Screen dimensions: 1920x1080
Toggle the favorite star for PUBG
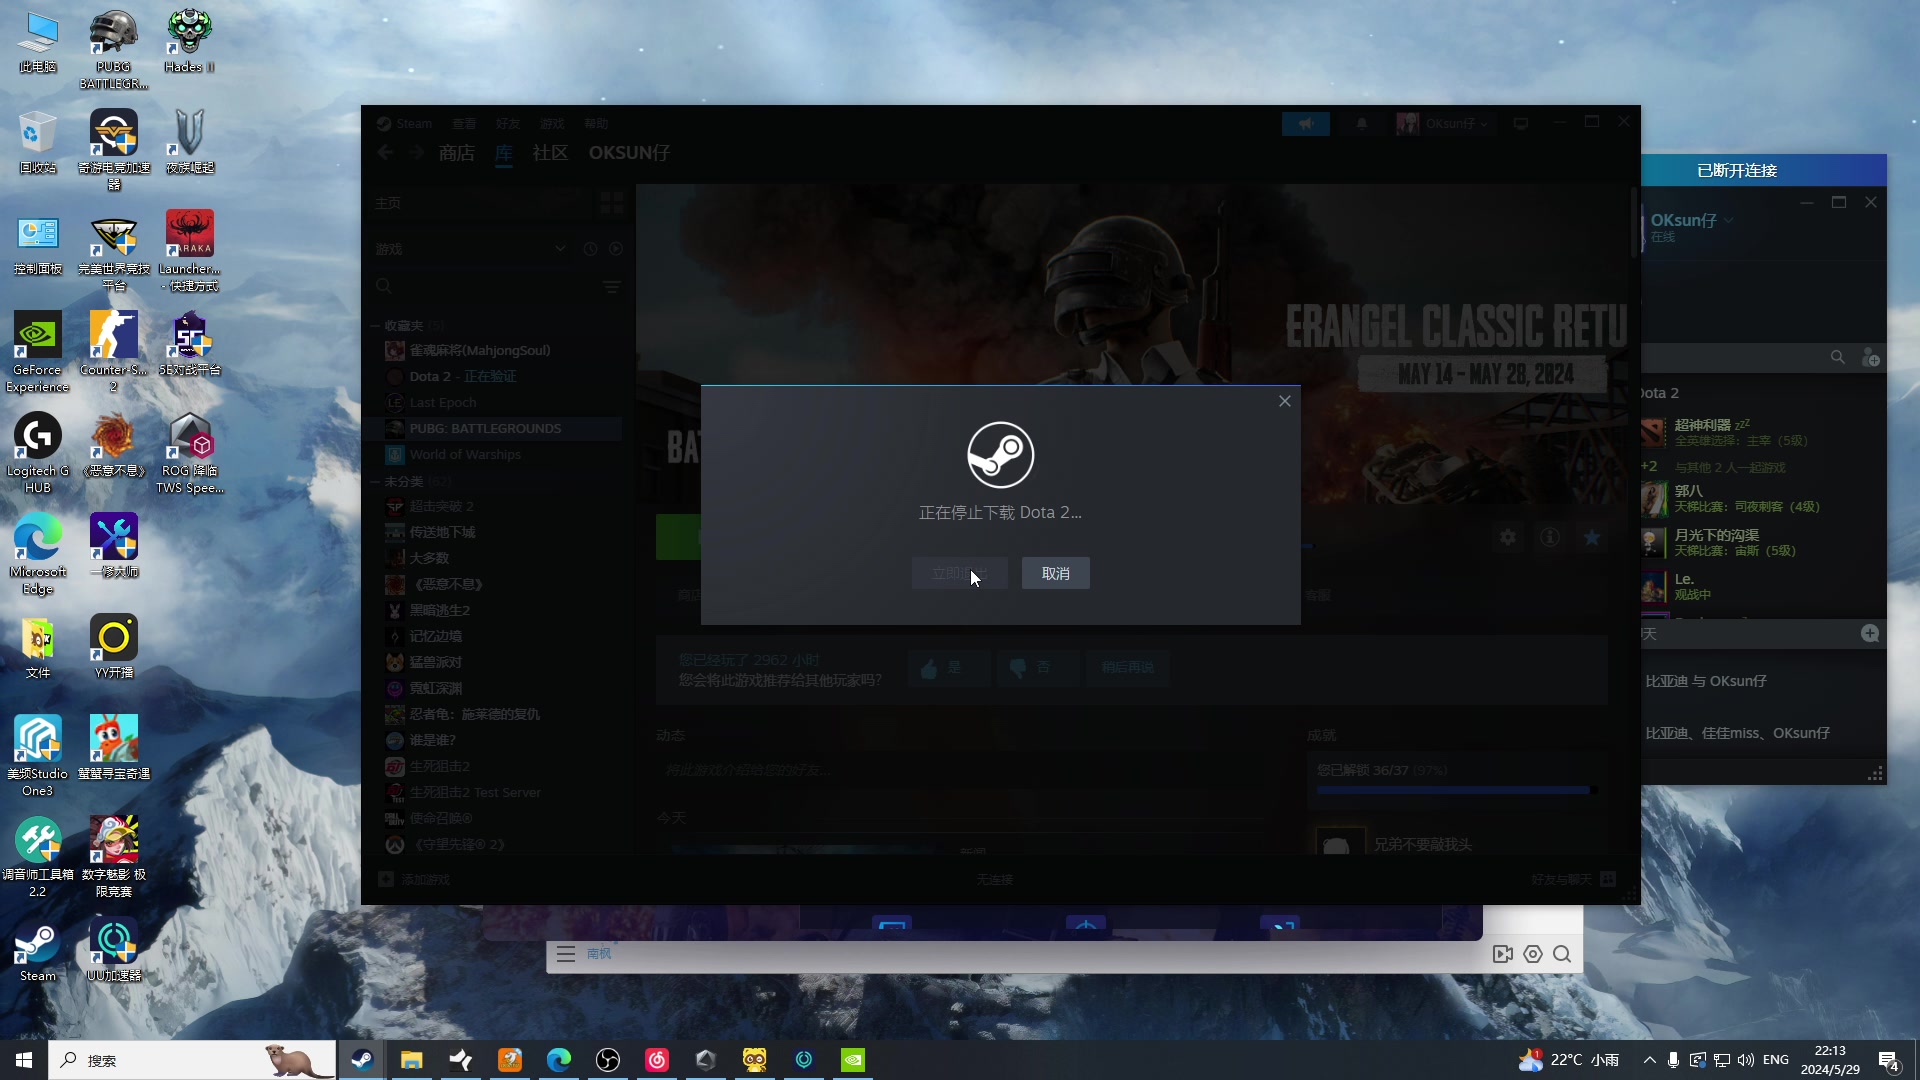[1592, 538]
